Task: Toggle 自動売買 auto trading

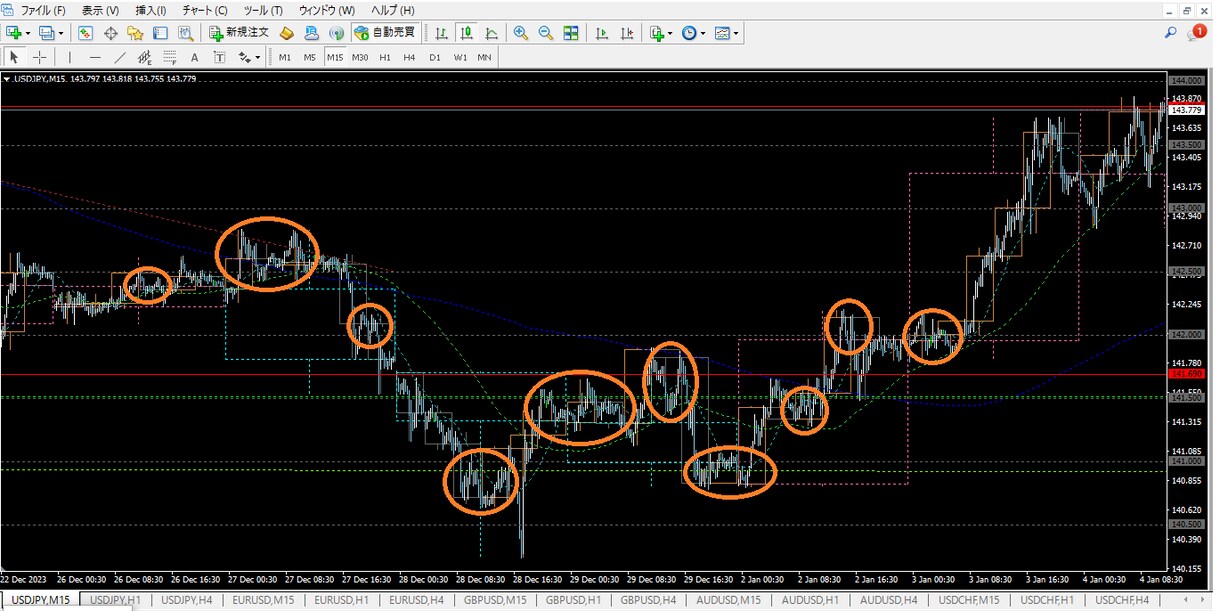Action: (x=384, y=33)
